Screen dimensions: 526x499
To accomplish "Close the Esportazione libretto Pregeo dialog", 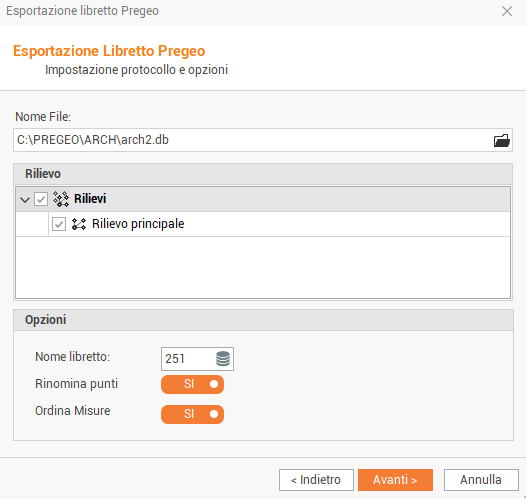I will point(507,11).
